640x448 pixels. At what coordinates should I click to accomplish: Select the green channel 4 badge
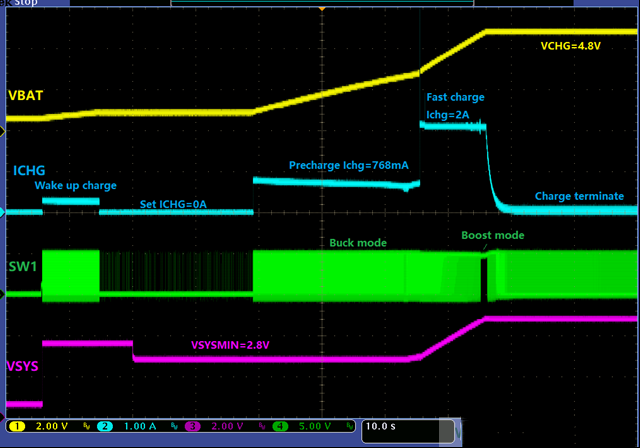pyautogui.click(x=280, y=426)
